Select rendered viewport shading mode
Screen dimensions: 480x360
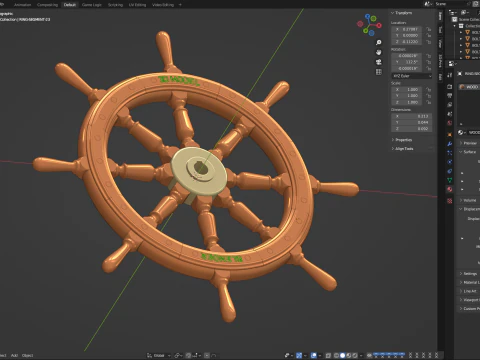click(355, 355)
